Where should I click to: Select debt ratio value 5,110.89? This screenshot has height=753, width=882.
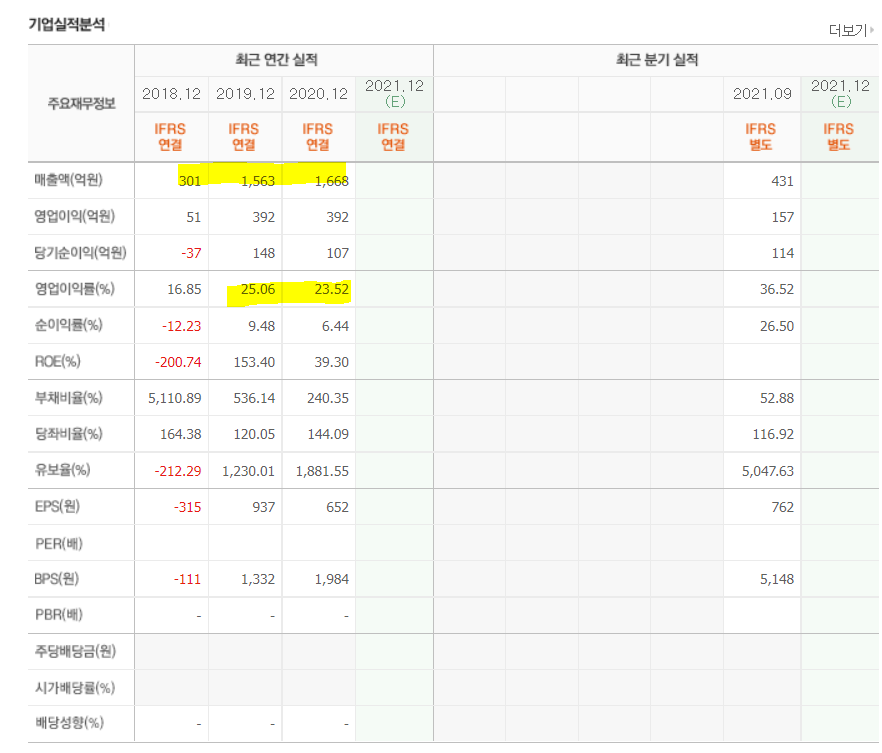coord(174,398)
